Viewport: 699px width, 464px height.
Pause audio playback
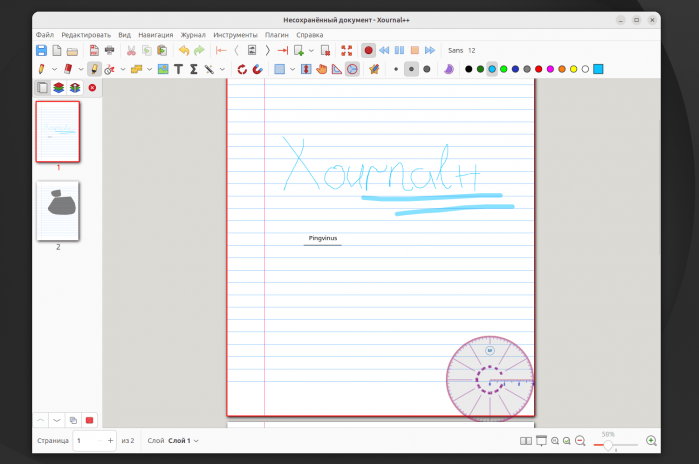tap(399, 50)
